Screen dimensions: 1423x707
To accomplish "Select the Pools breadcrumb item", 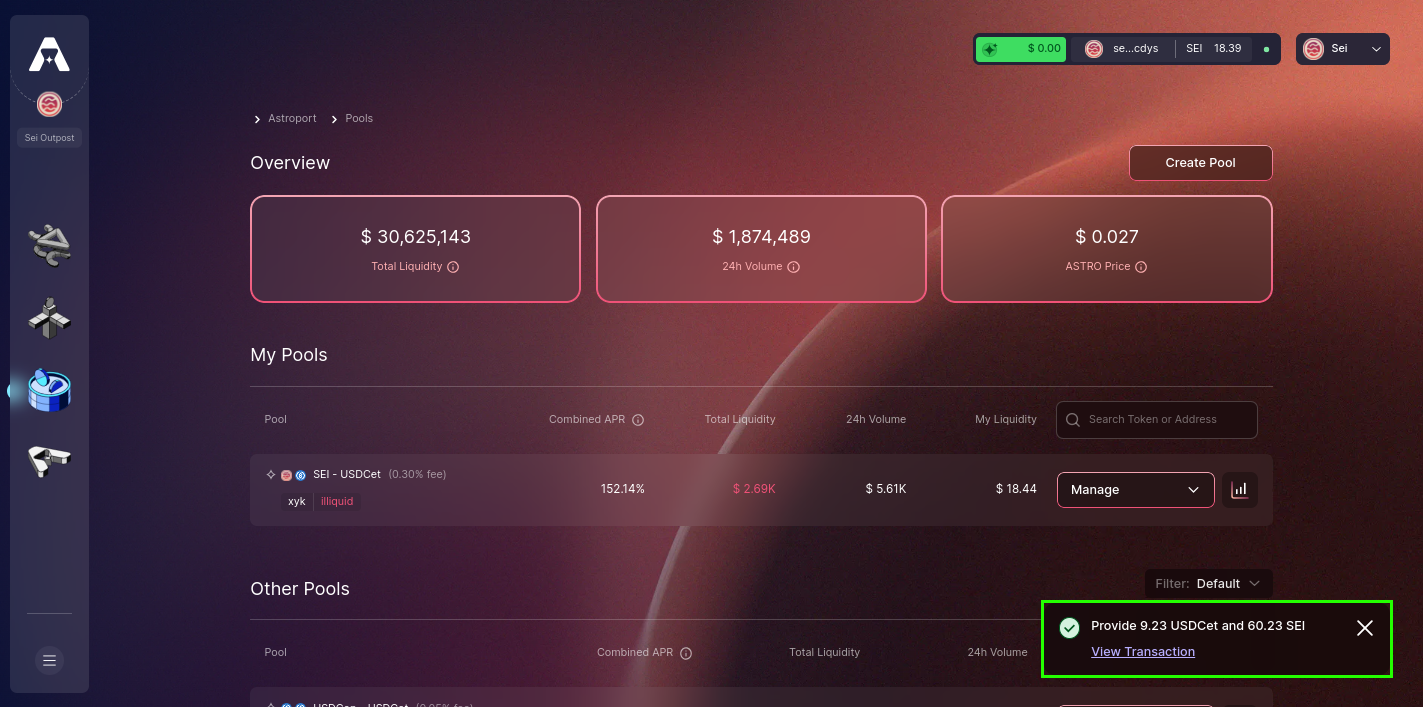I will point(359,118).
